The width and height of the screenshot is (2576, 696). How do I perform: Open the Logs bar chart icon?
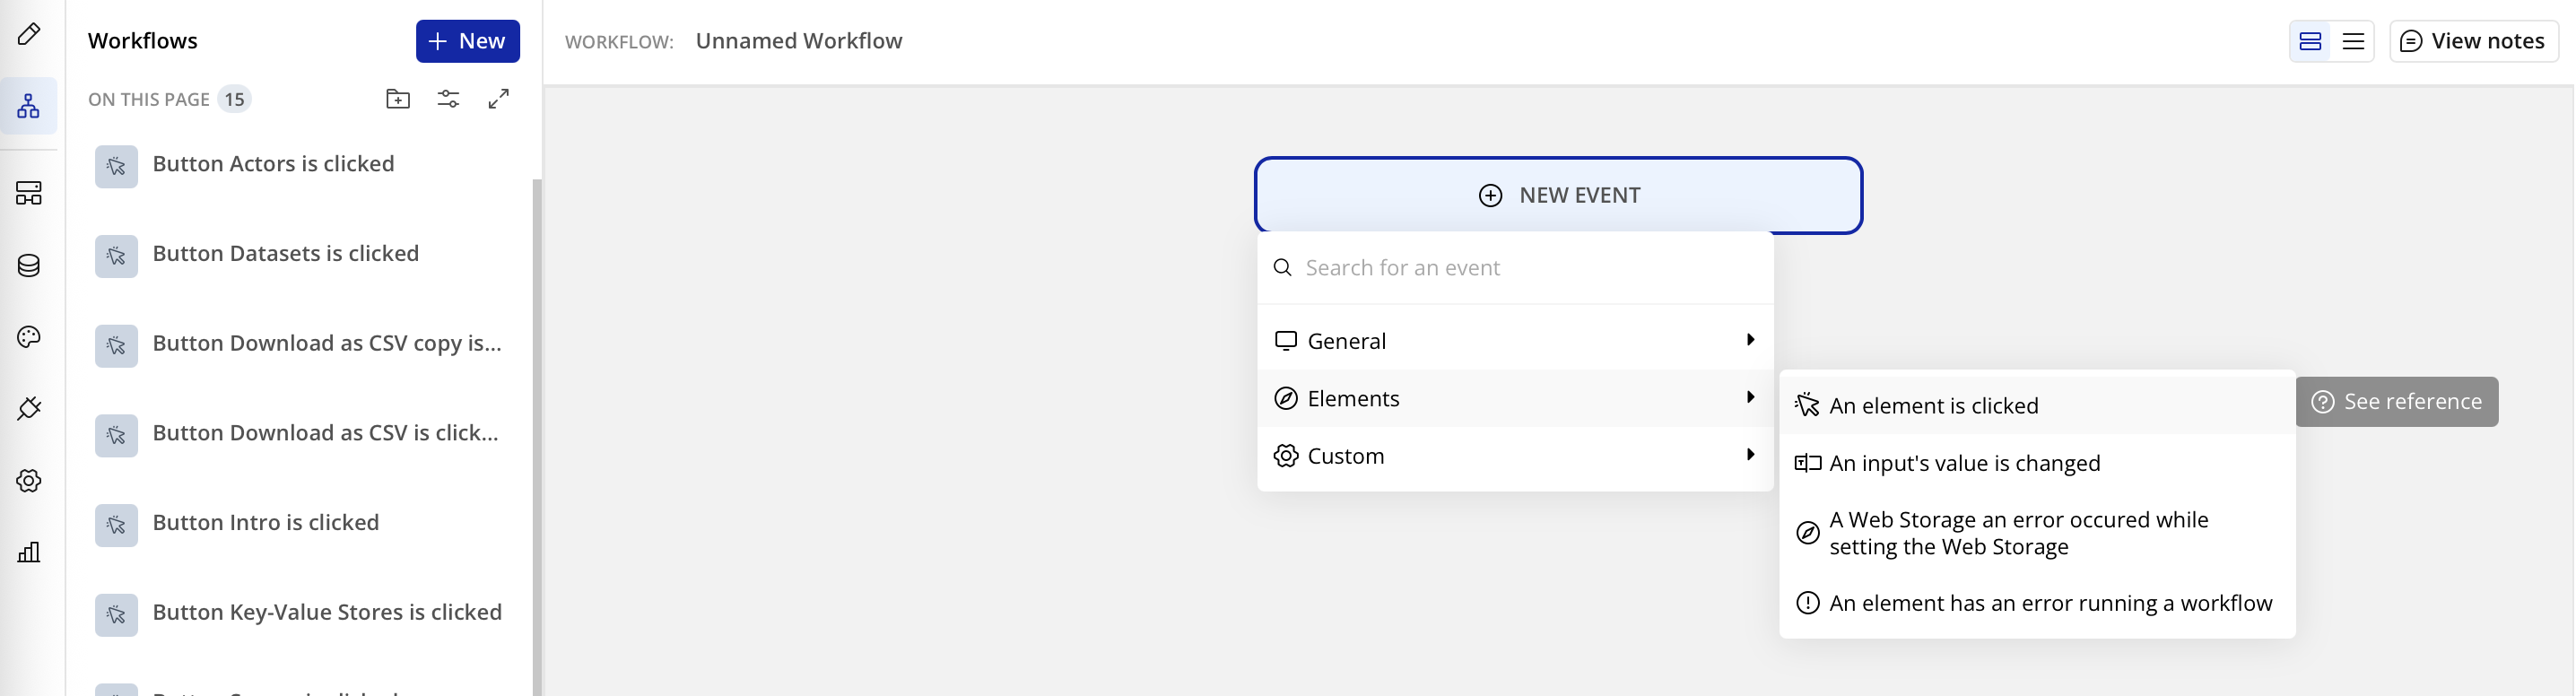[29, 552]
